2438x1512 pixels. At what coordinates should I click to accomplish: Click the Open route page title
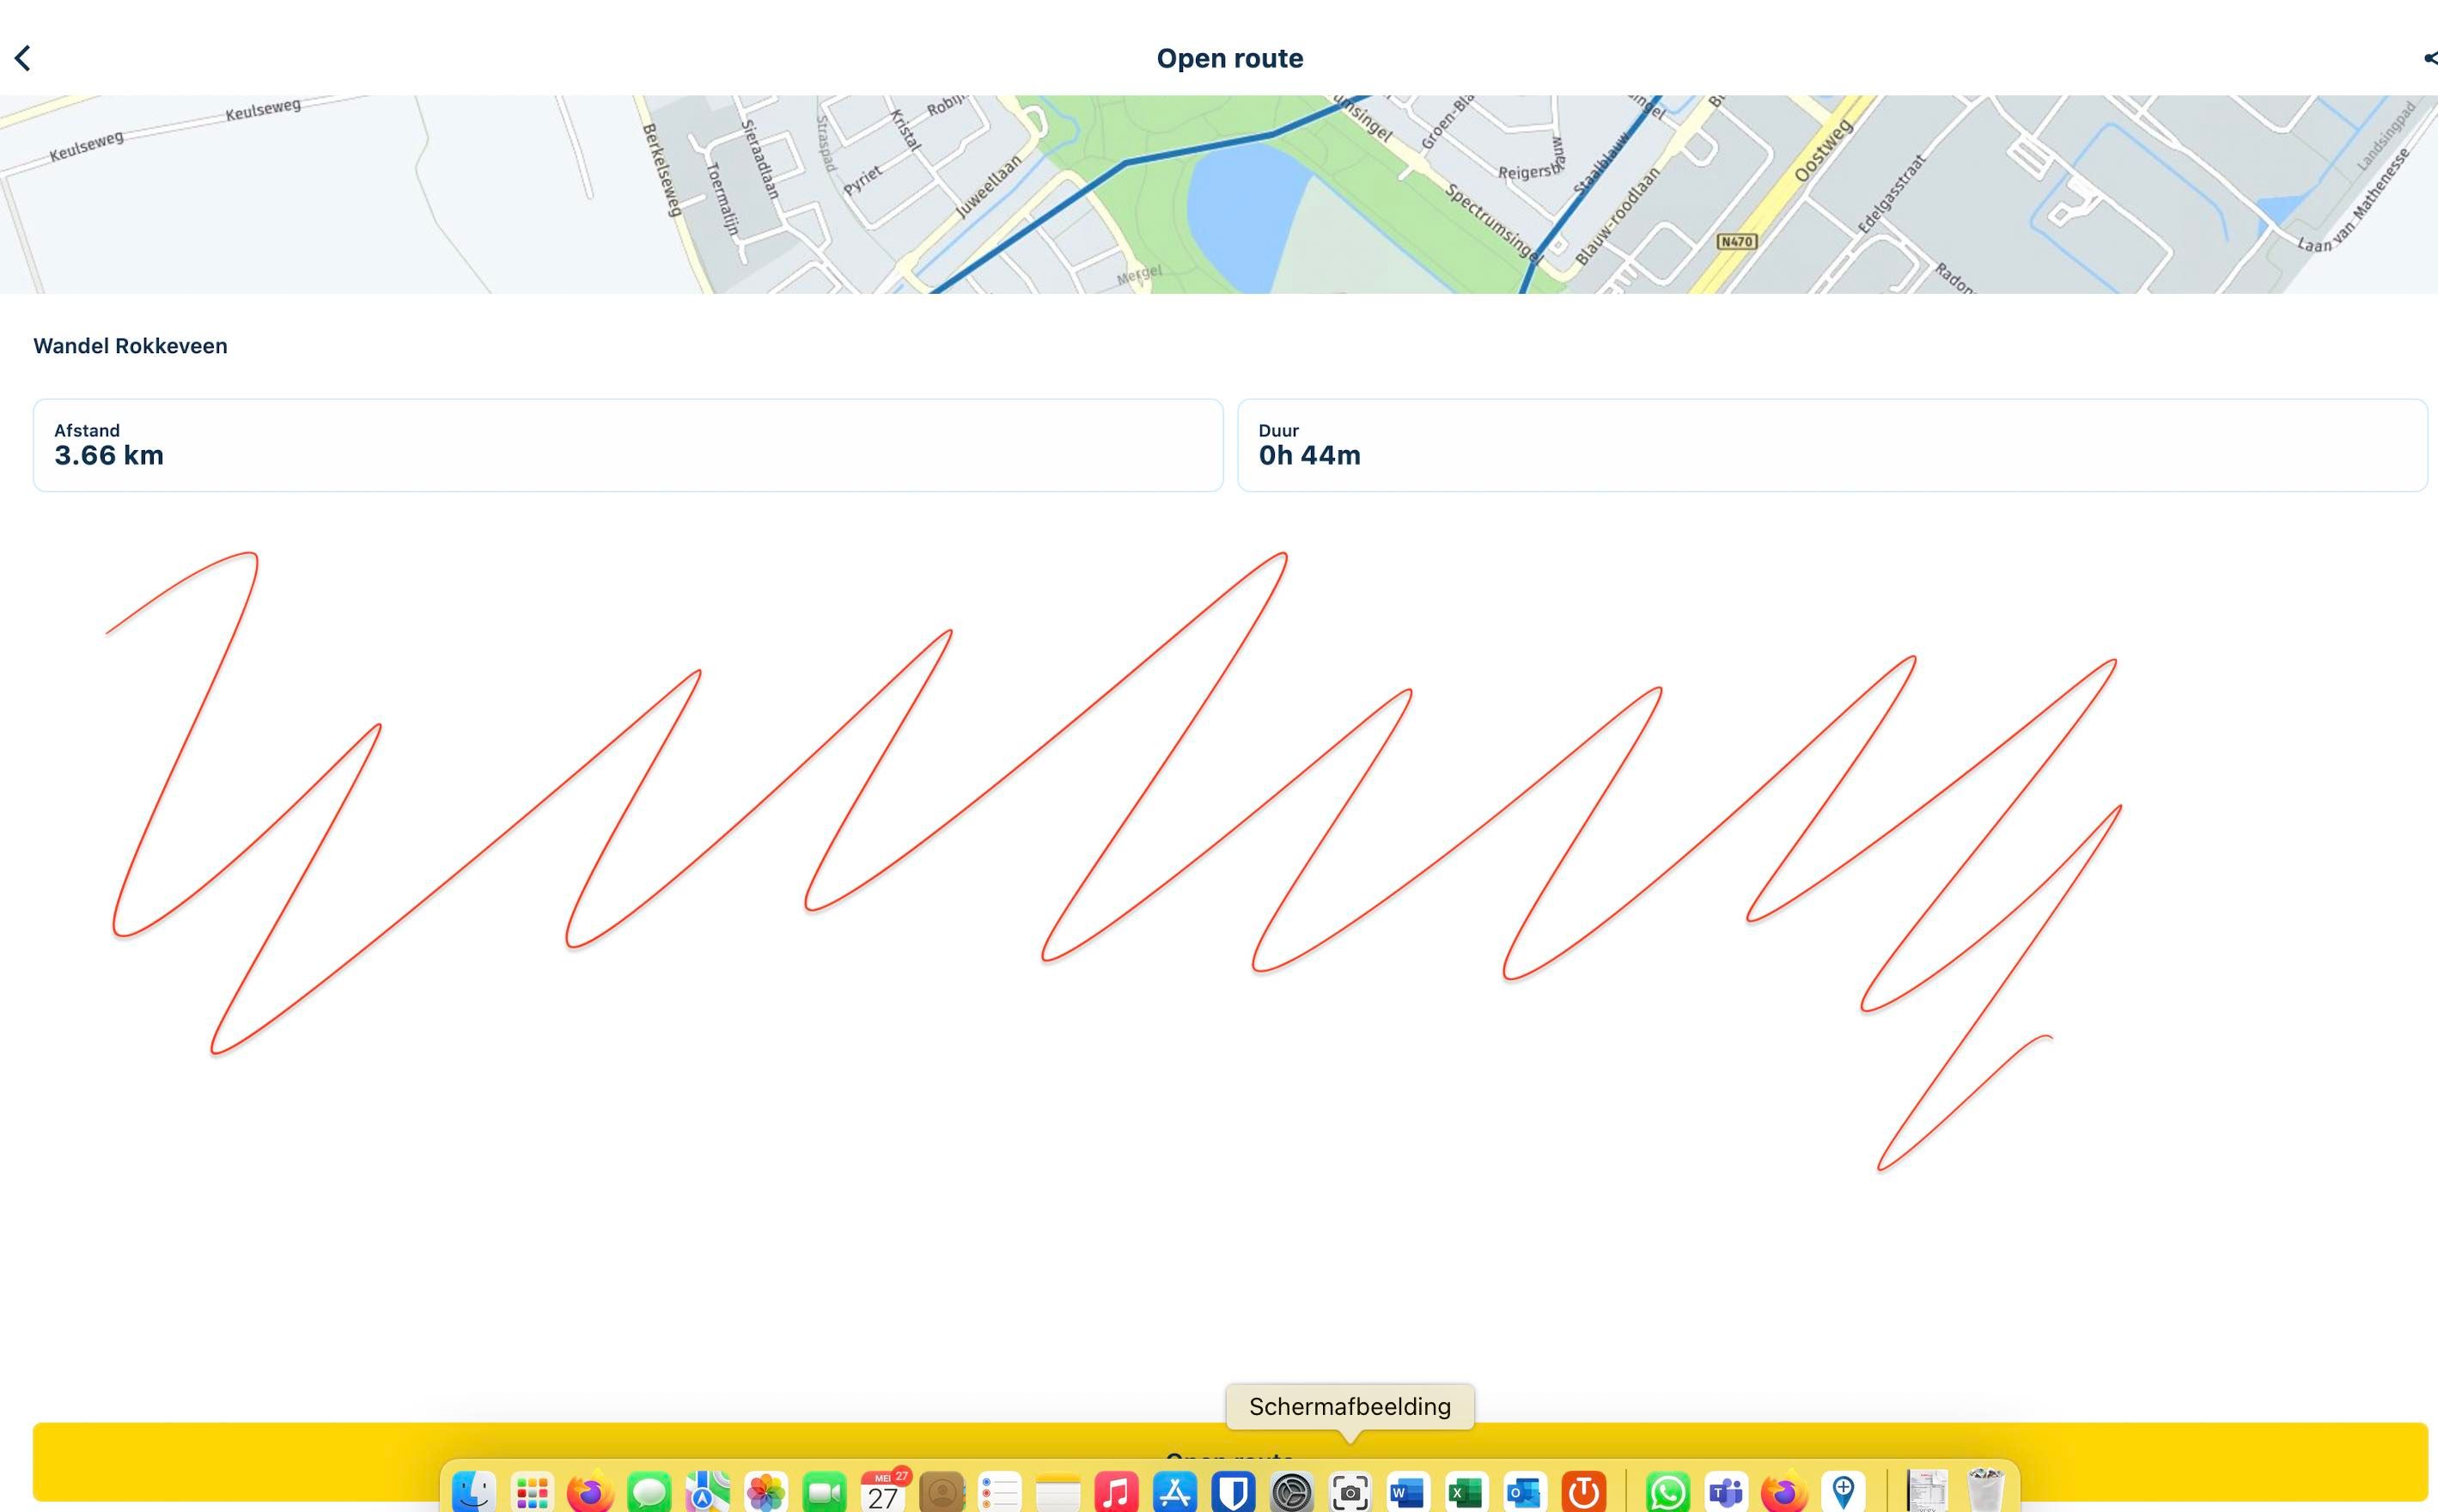[x=1230, y=58]
